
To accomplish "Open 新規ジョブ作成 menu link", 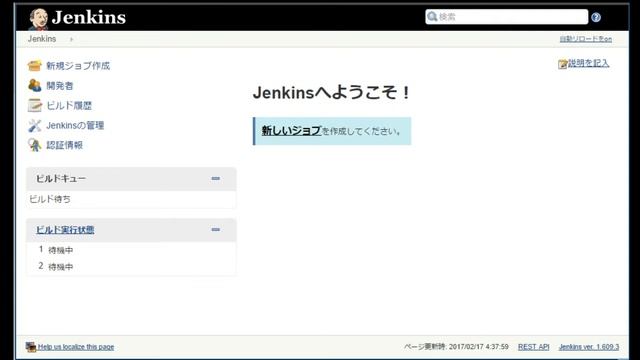I will click(x=78, y=65).
